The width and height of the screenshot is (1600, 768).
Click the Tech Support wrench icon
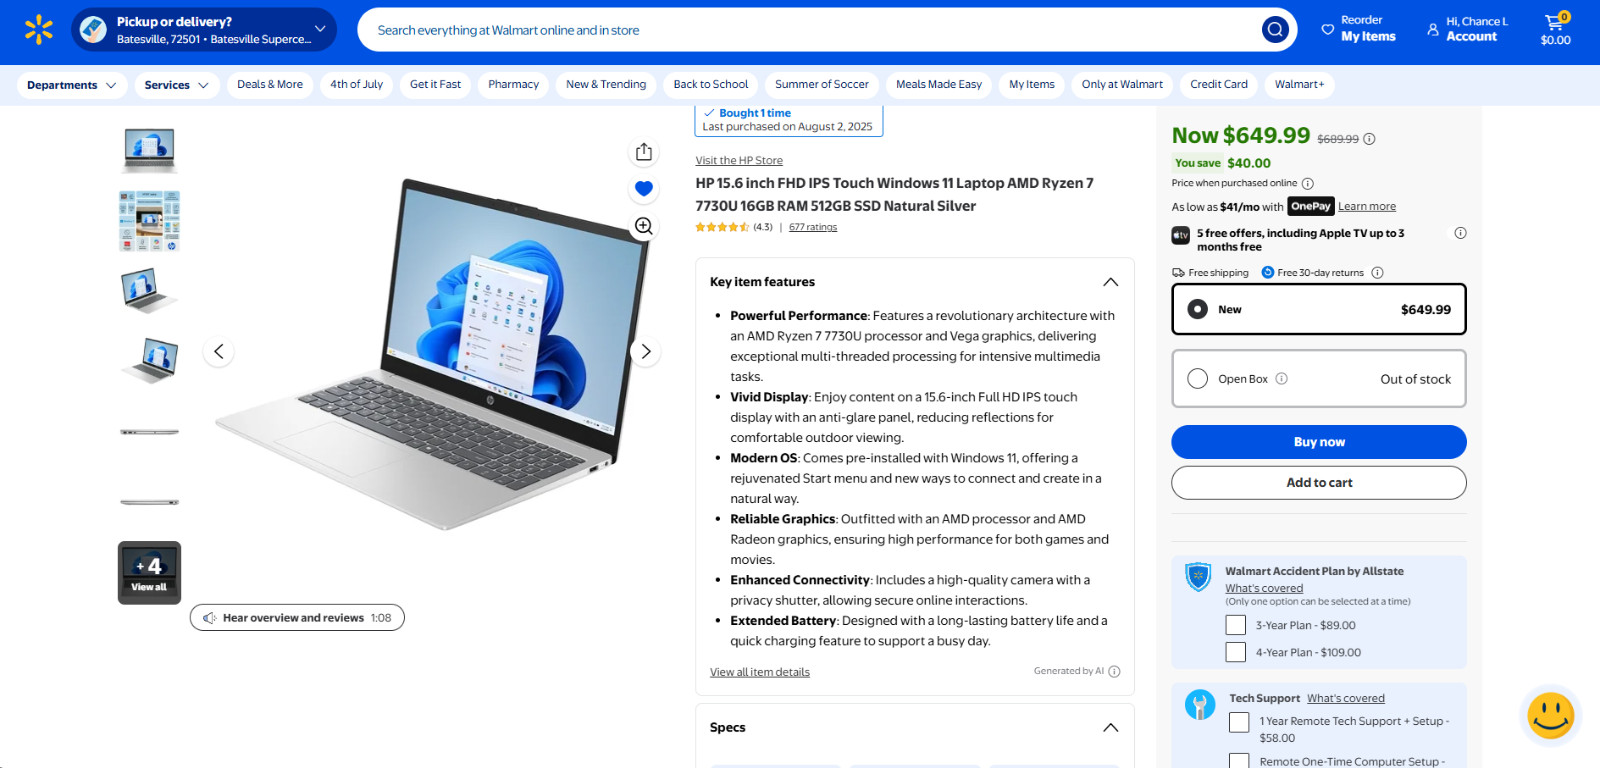pos(1199,705)
